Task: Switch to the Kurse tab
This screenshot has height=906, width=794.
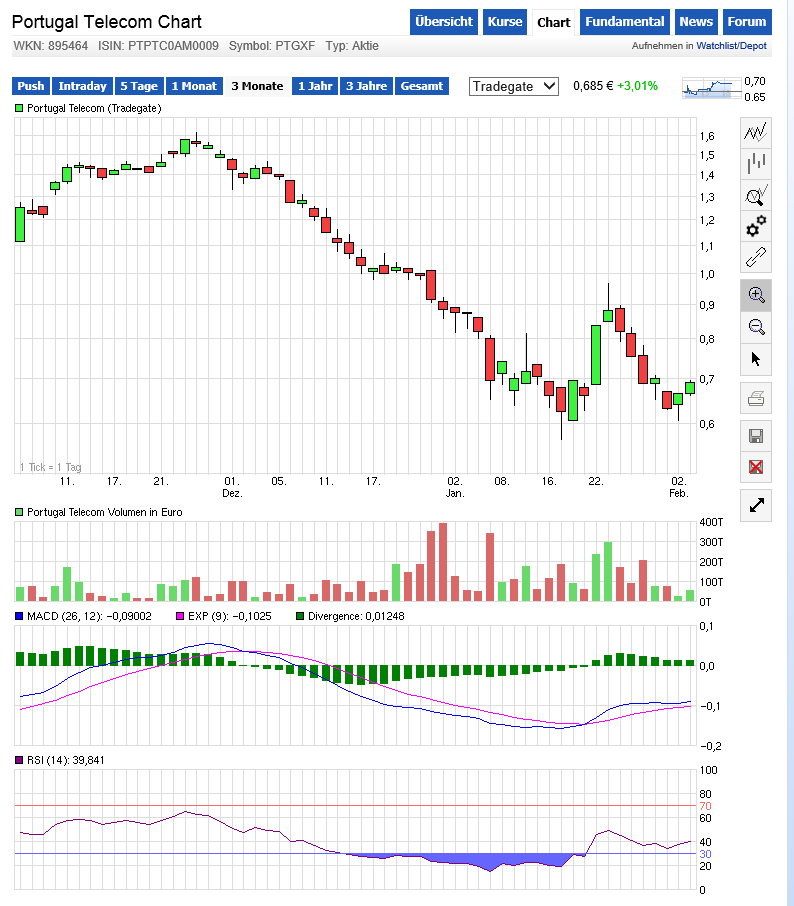Action: (504, 22)
